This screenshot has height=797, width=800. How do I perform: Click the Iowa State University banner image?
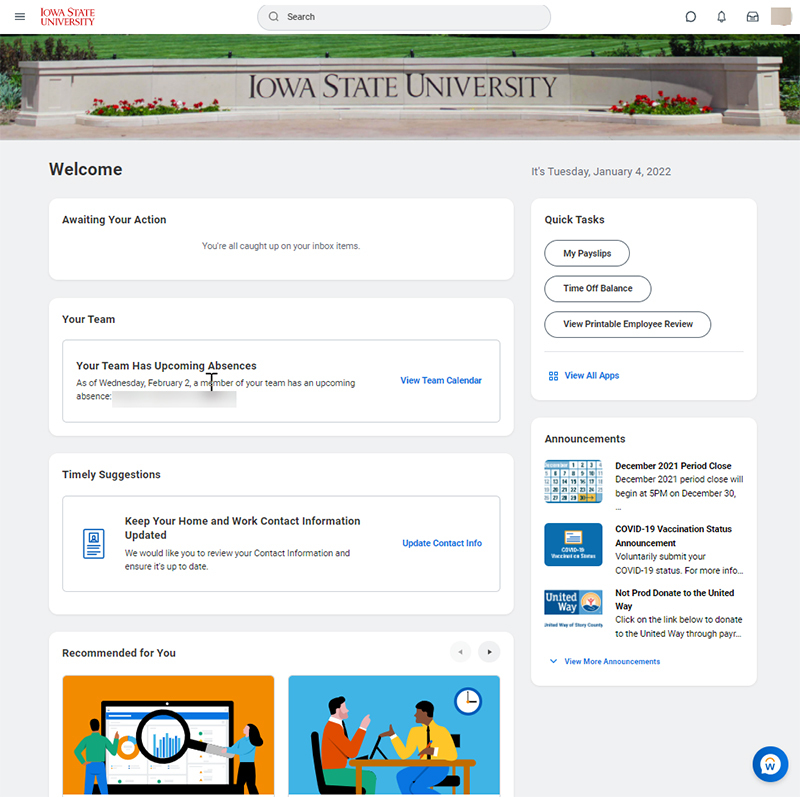[400, 87]
